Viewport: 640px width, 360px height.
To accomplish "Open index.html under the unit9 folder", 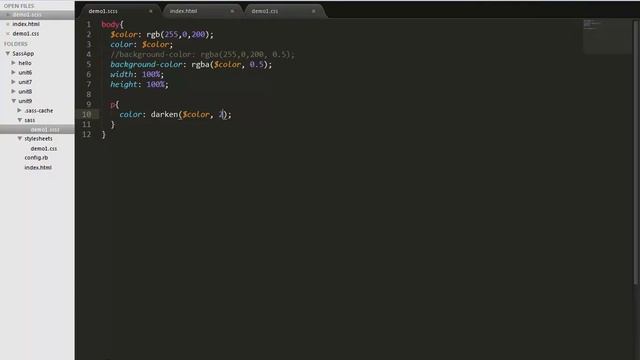I will [x=38, y=167].
